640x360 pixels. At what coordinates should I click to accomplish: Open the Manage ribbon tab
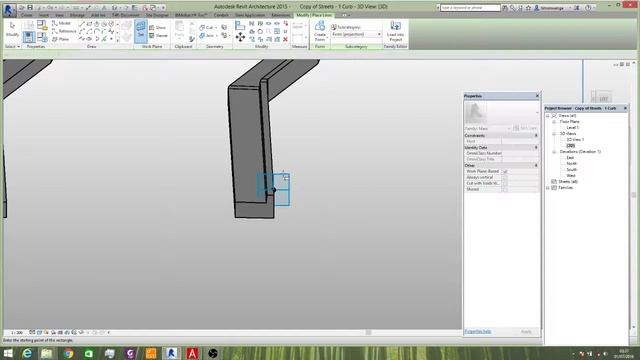(77, 15)
